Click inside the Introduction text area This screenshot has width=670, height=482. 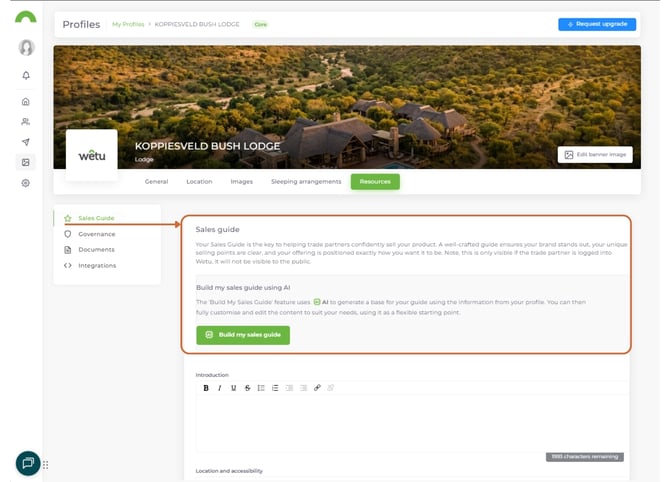tap(410, 420)
